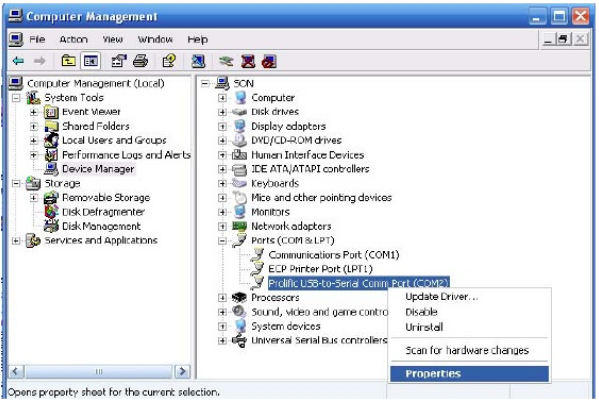Screen dimensions: 599x407
Task: Click the right arrow of left pane scrollbar
Action: coord(182,371)
